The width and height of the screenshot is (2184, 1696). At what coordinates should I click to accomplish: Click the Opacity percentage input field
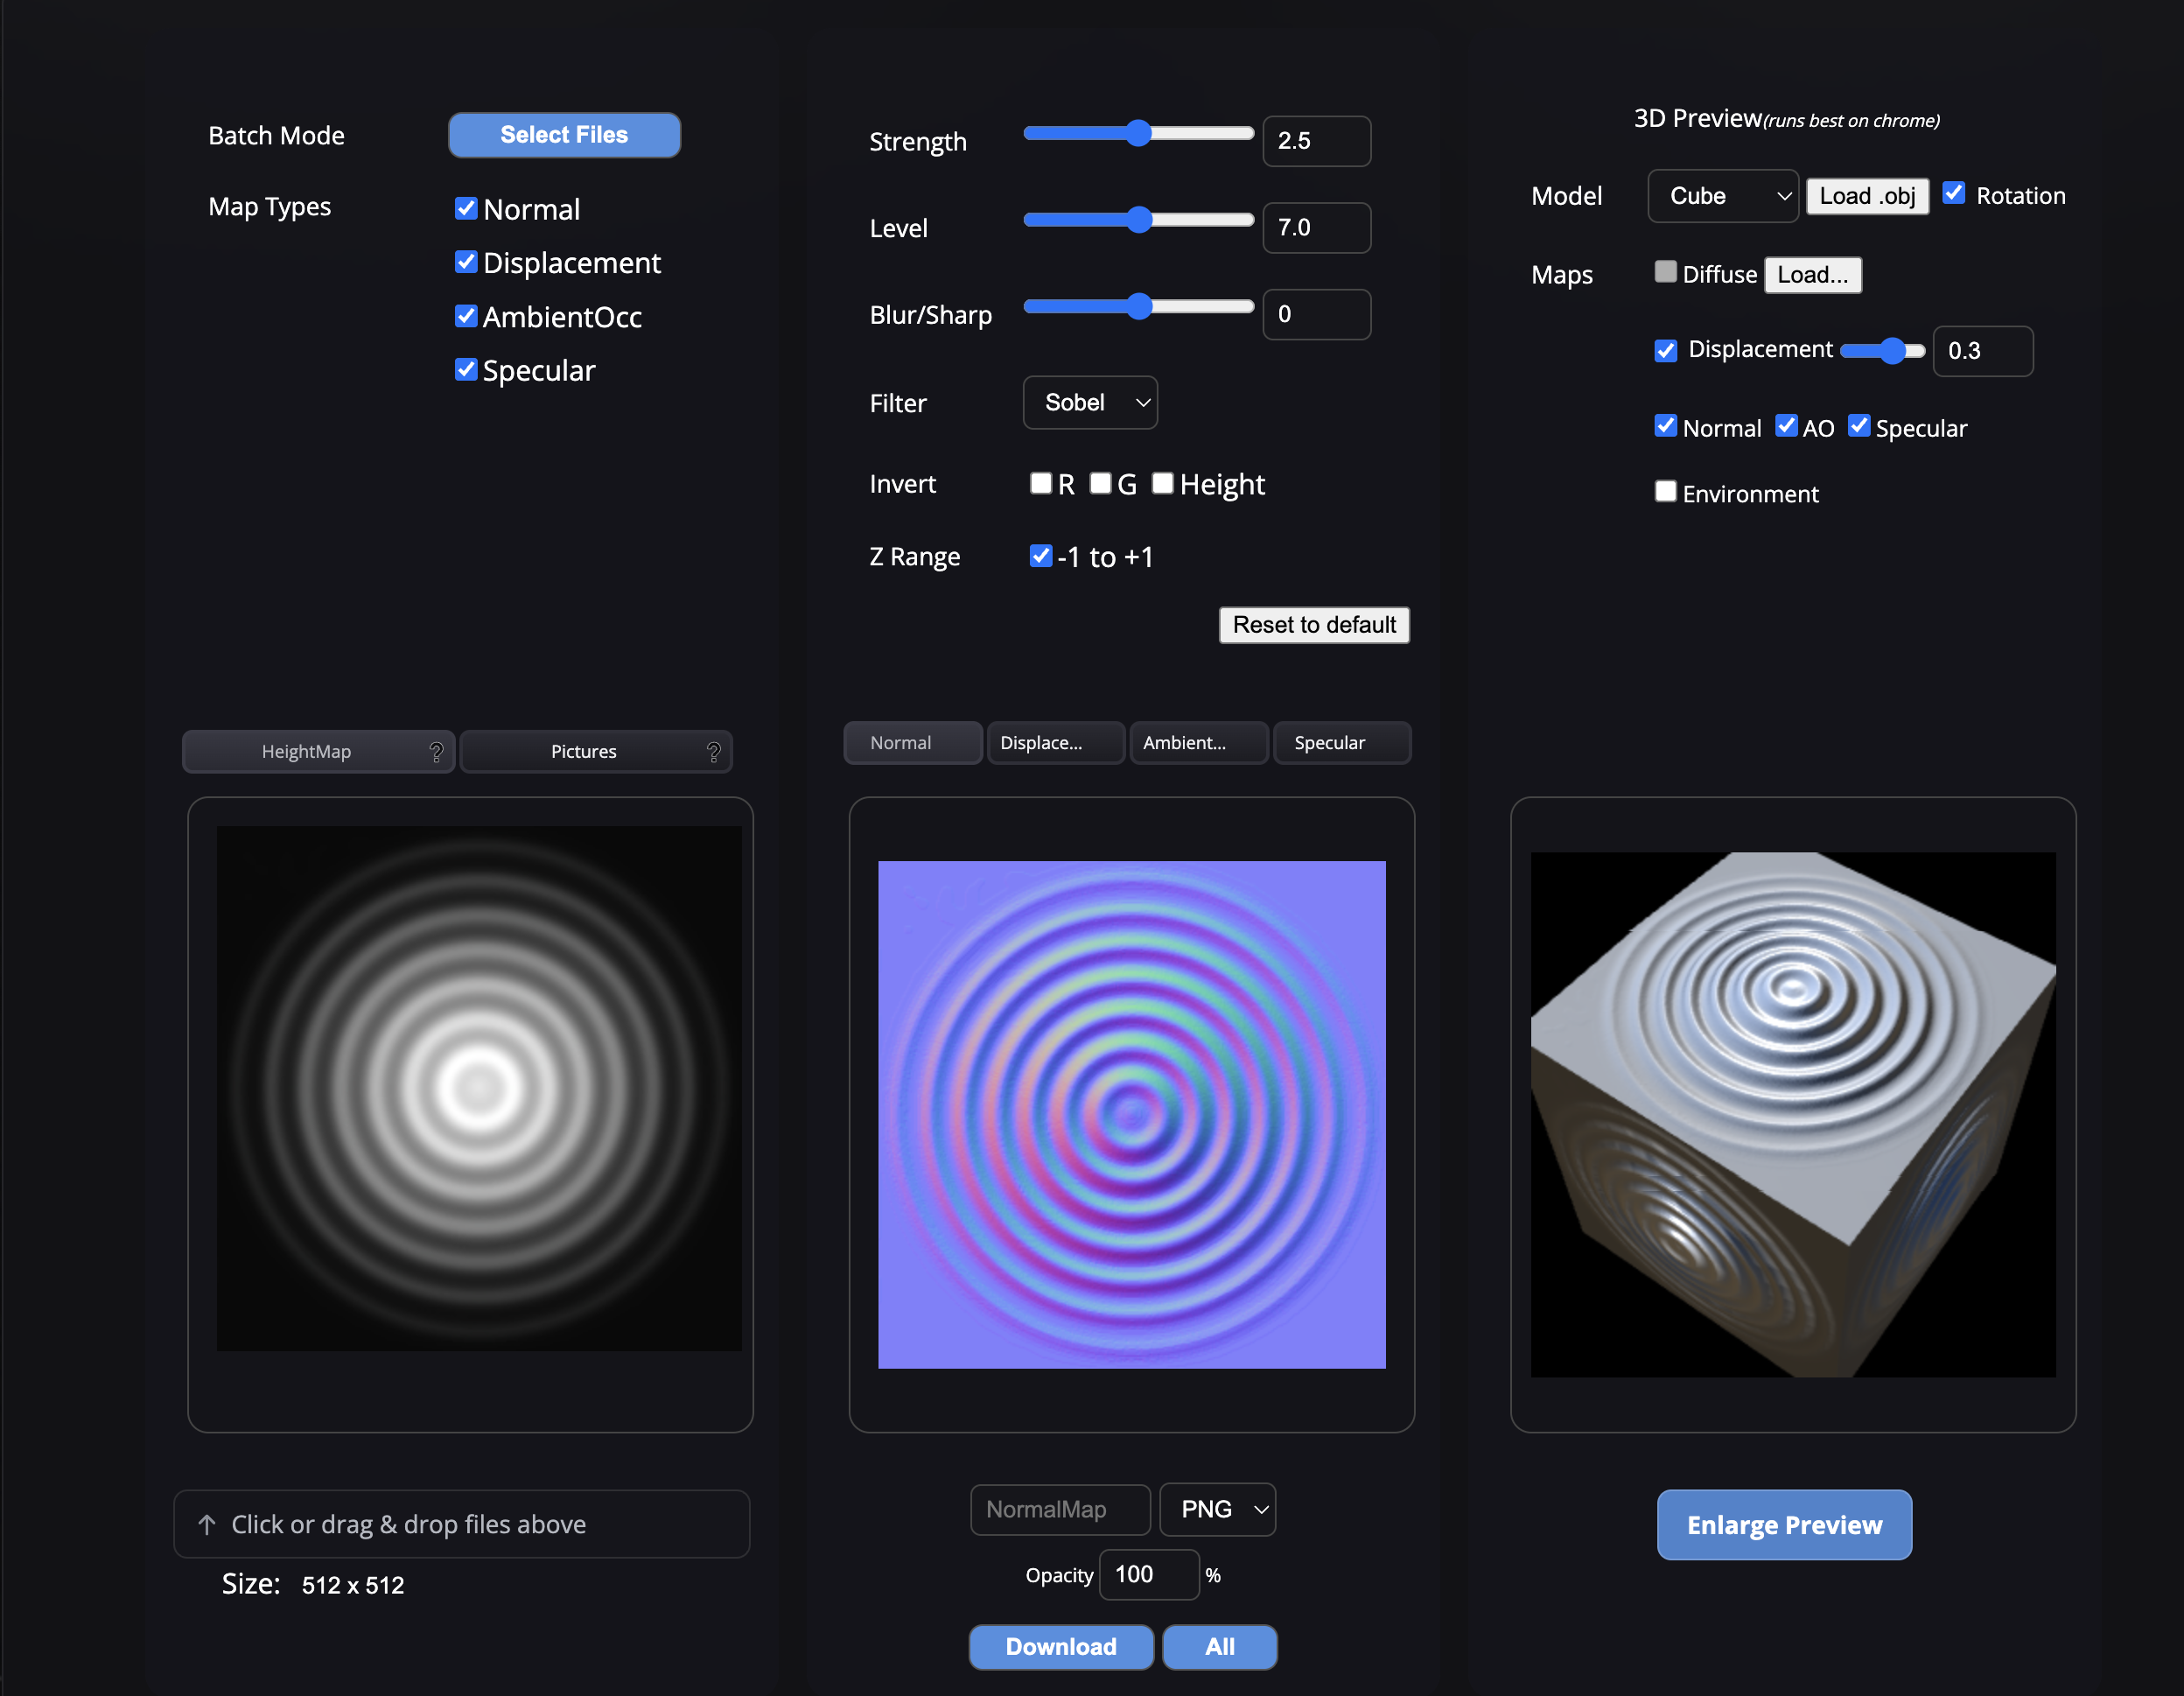click(1148, 1574)
